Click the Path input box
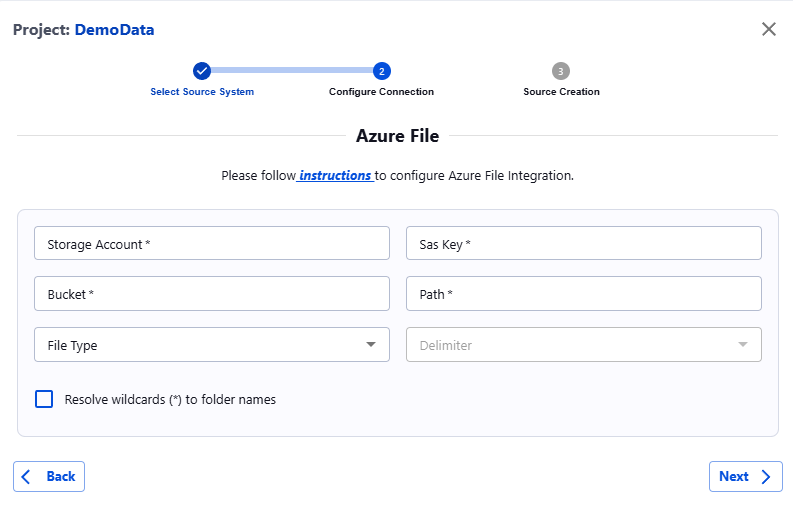The height and width of the screenshot is (505, 793). (x=584, y=294)
